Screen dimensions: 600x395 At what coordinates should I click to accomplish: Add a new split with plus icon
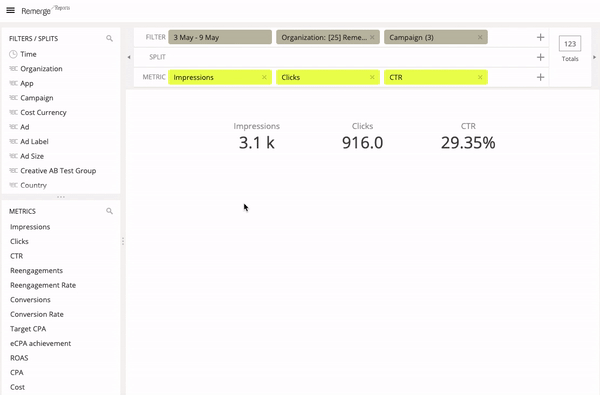[x=540, y=57]
